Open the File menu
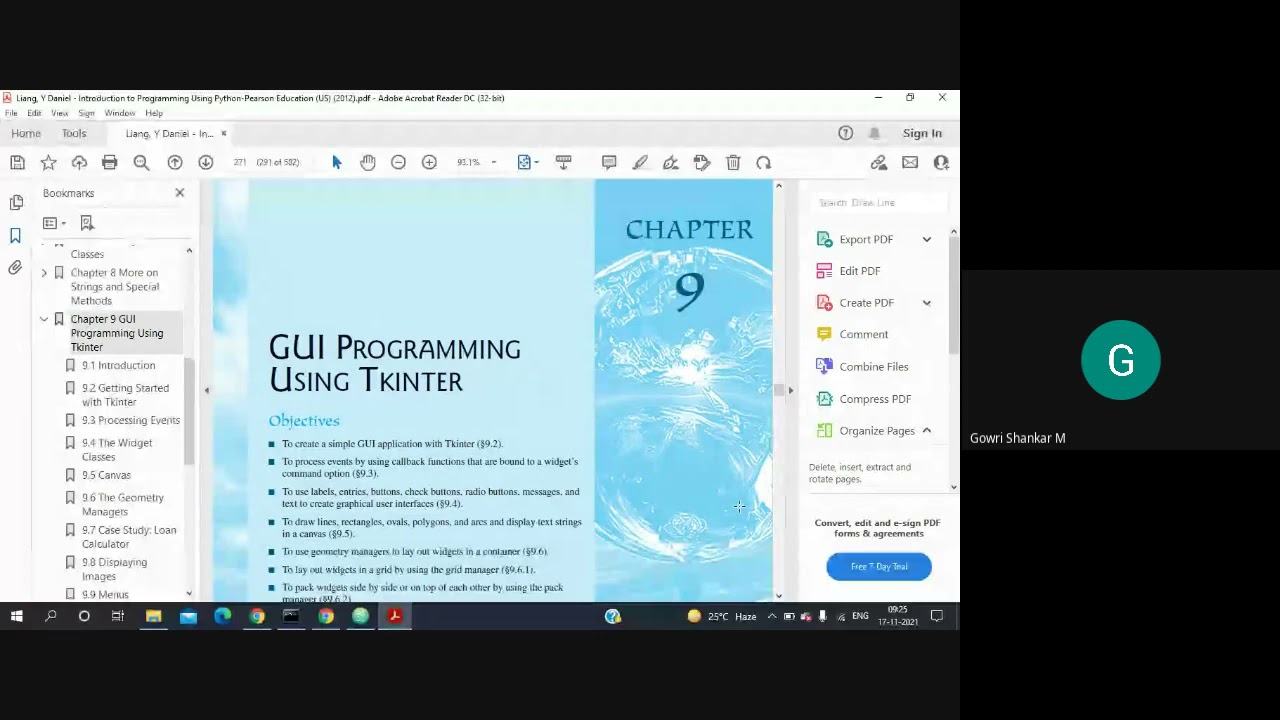1280x720 pixels. coord(11,113)
